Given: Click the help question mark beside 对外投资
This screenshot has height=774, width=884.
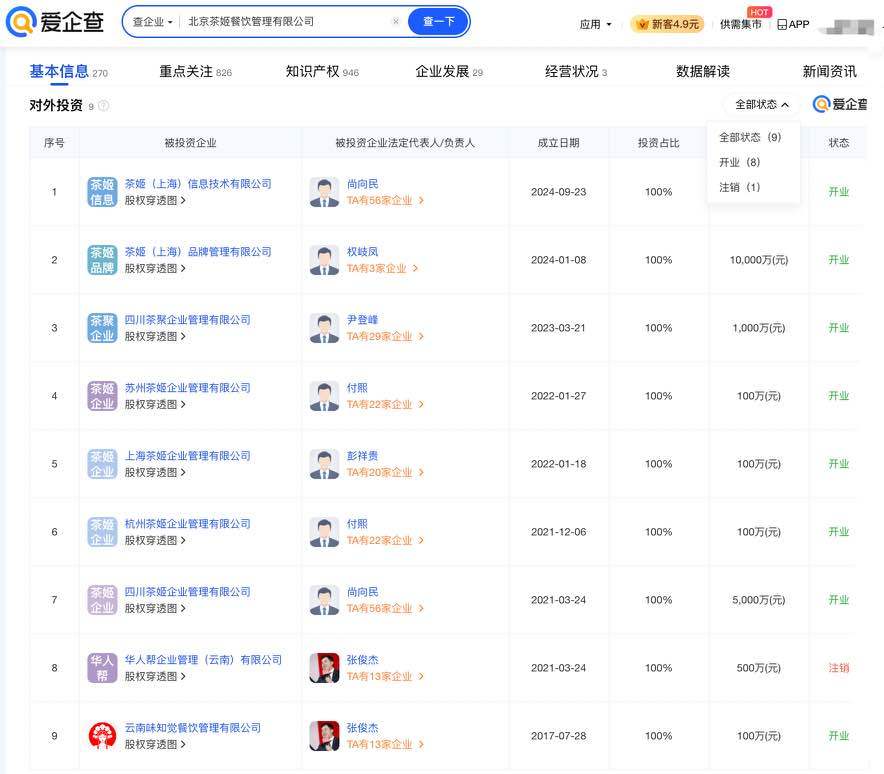Looking at the screenshot, I should pyautogui.click(x=103, y=106).
